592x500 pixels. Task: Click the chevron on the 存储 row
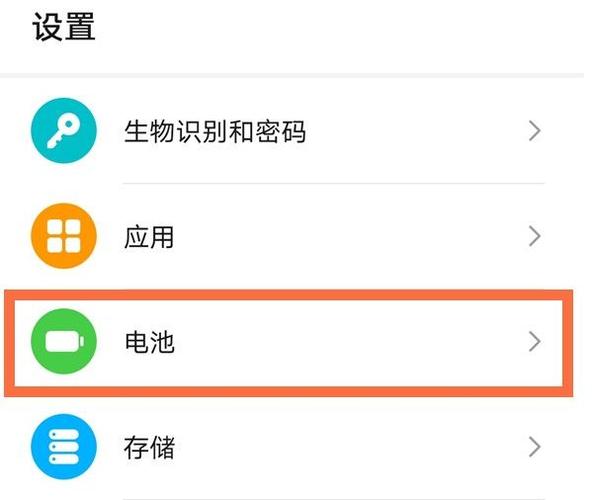click(x=535, y=447)
